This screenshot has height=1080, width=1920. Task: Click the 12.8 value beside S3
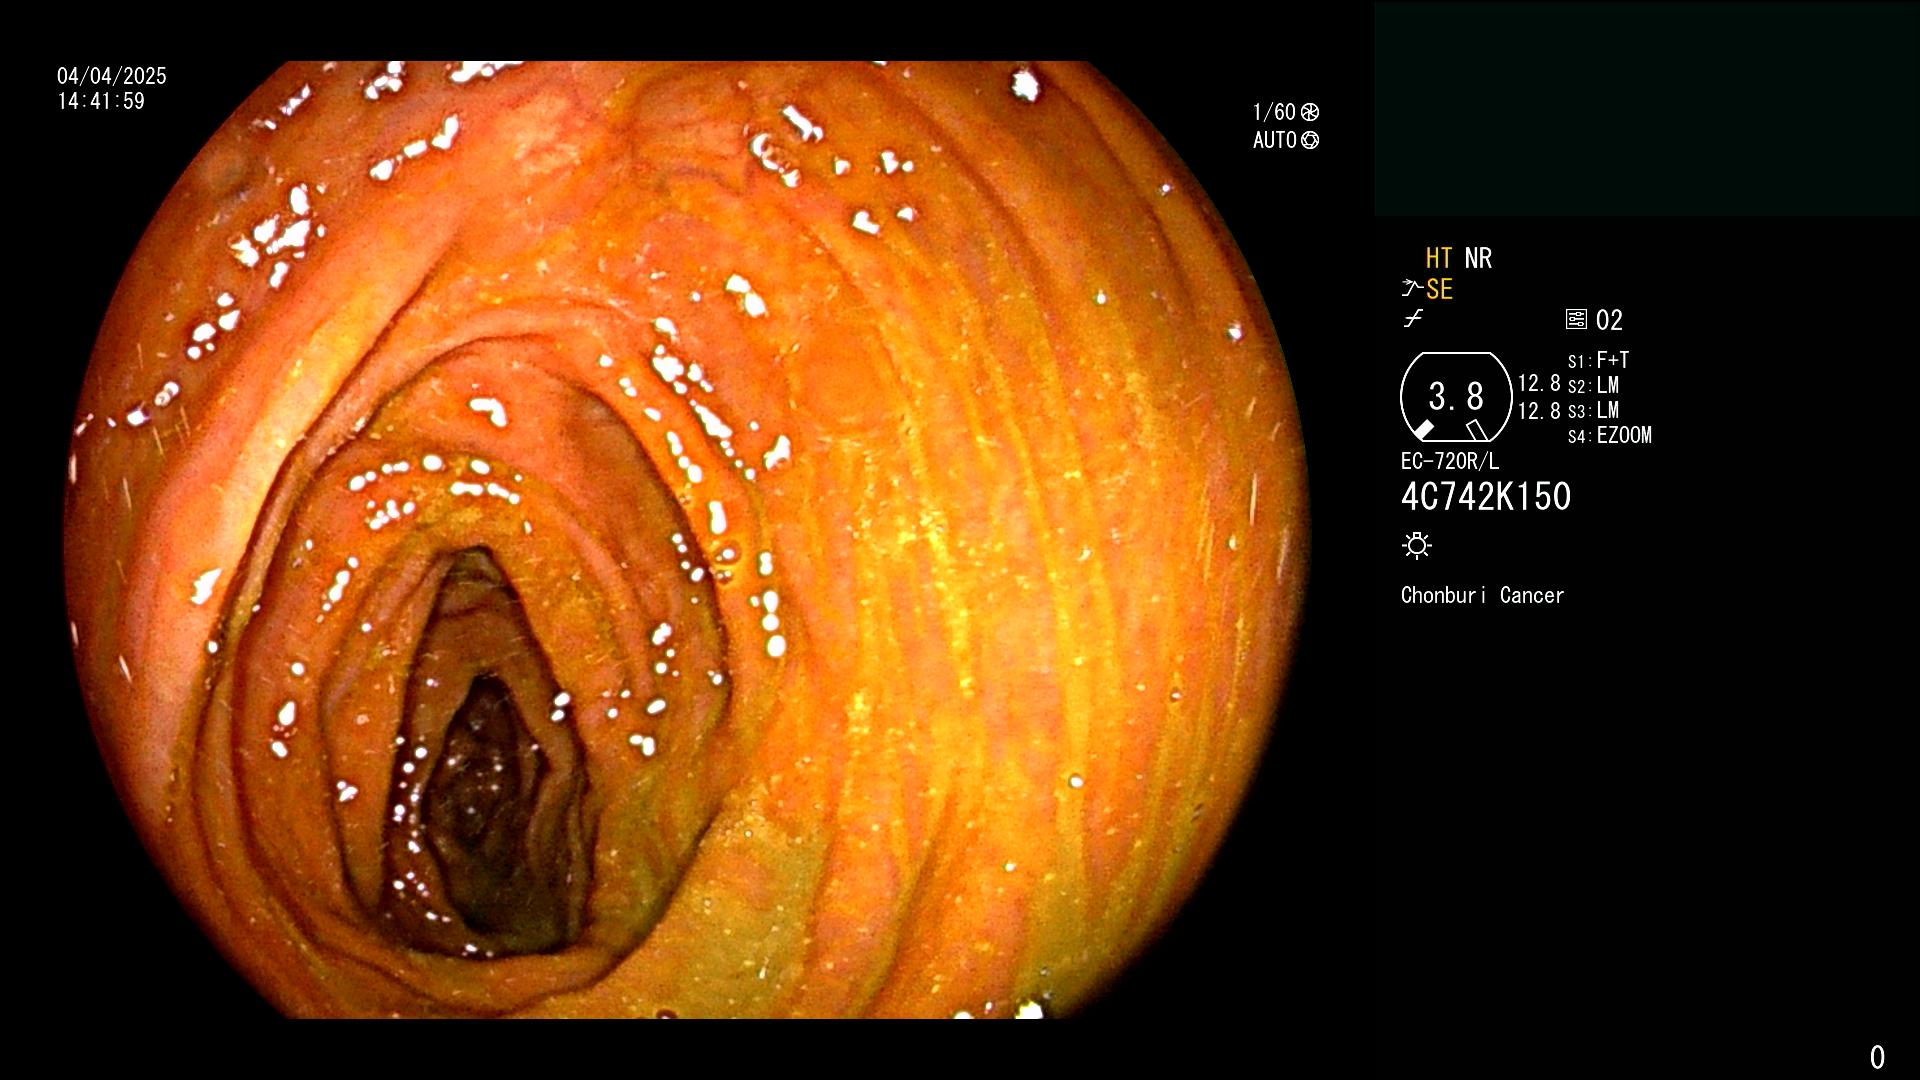click(1539, 411)
